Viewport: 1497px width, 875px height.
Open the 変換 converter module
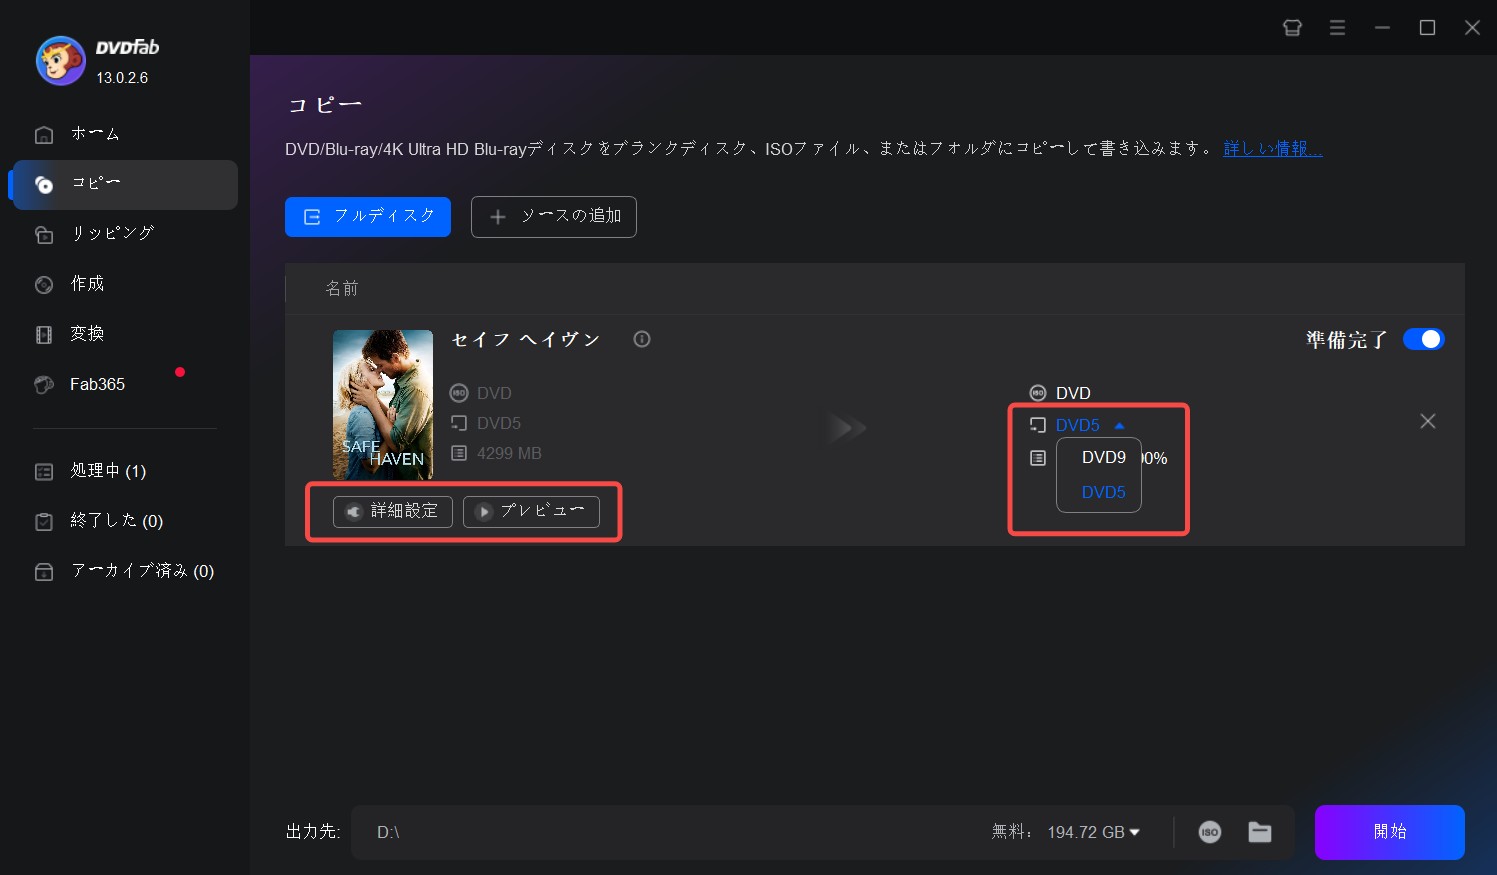click(x=87, y=334)
